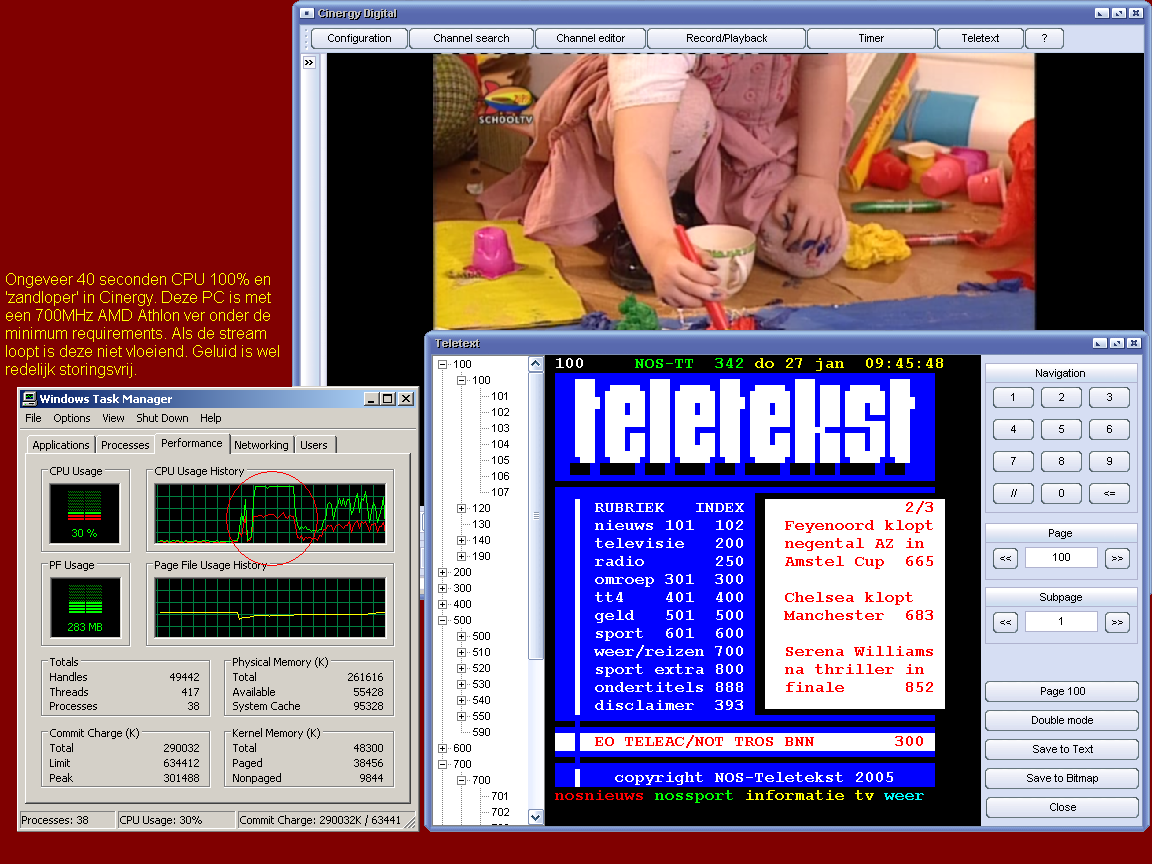Expand the 600 tree node
The height and width of the screenshot is (864, 1152).
[x=442, y=749]
